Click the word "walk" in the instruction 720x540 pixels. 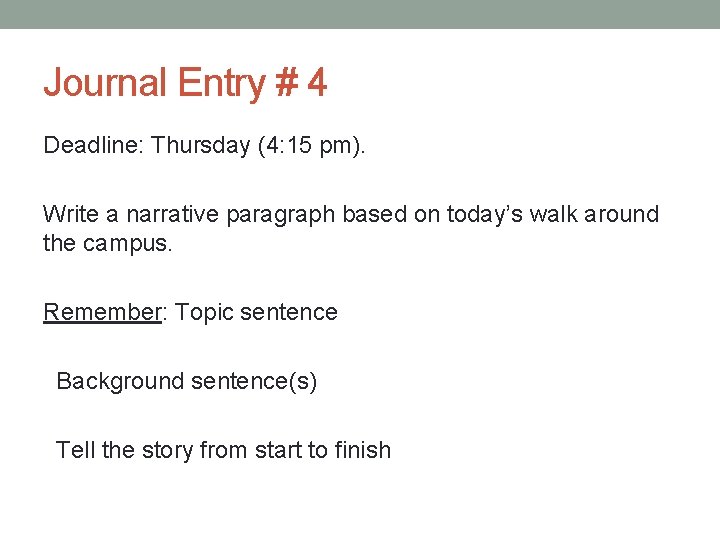coord(549,215)
